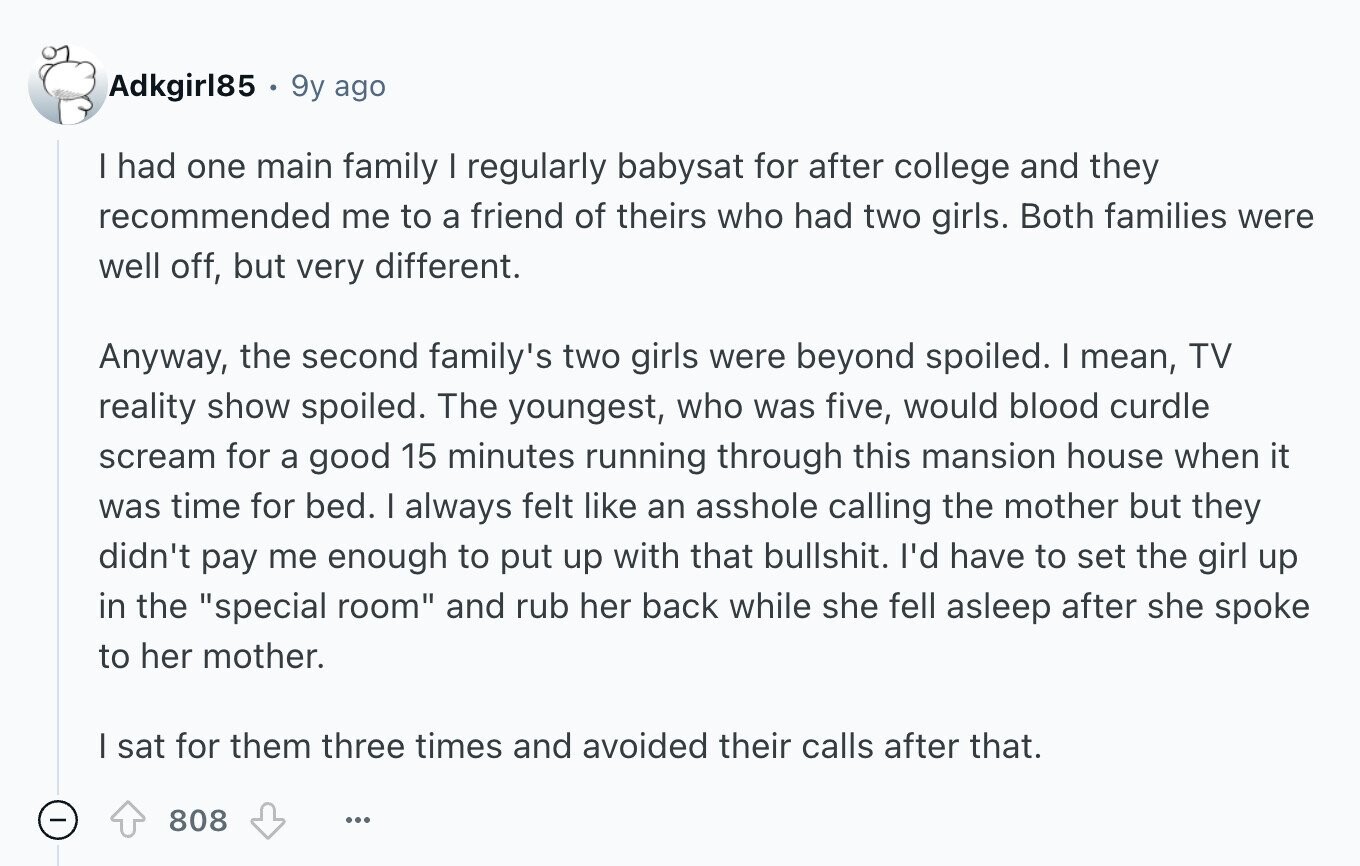Viewport: 1360px width, 866px height.
Task: Upvote the comment by Adkgirl85
Action: [128, 821]
